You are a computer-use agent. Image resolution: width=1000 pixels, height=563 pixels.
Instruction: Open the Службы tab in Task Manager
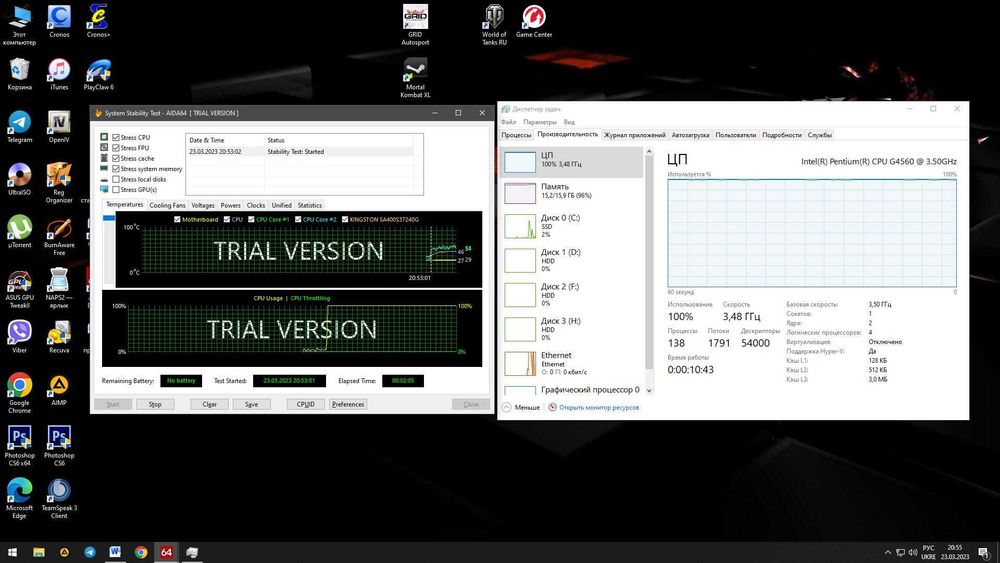click(x=820, y=135)
